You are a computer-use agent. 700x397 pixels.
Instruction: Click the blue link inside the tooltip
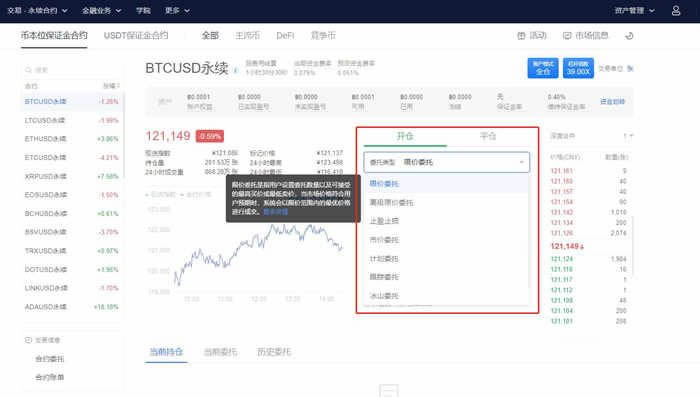click(275, 212)
